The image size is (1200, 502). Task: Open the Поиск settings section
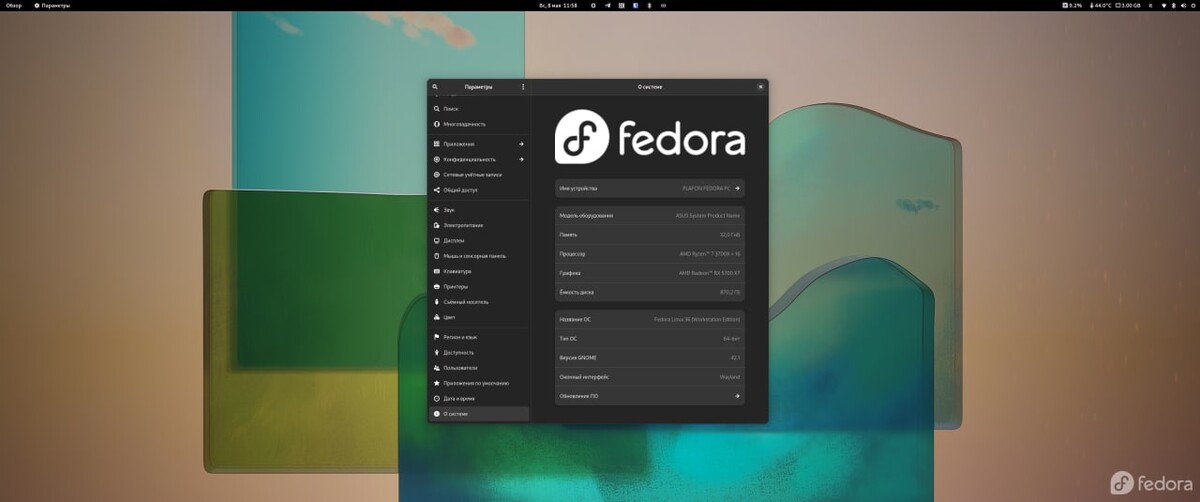point(478,108)
